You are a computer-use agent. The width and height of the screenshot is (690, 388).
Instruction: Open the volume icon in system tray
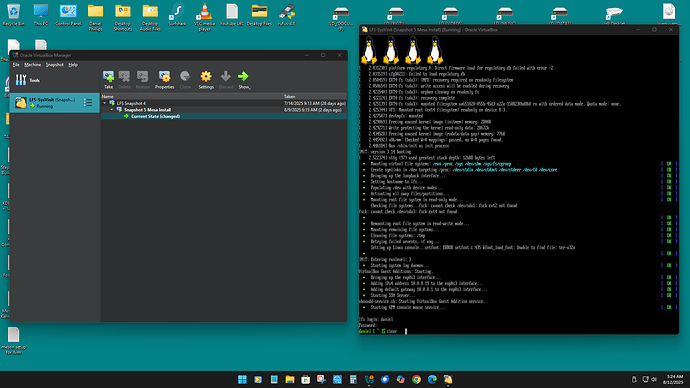[x=654, y=379]
